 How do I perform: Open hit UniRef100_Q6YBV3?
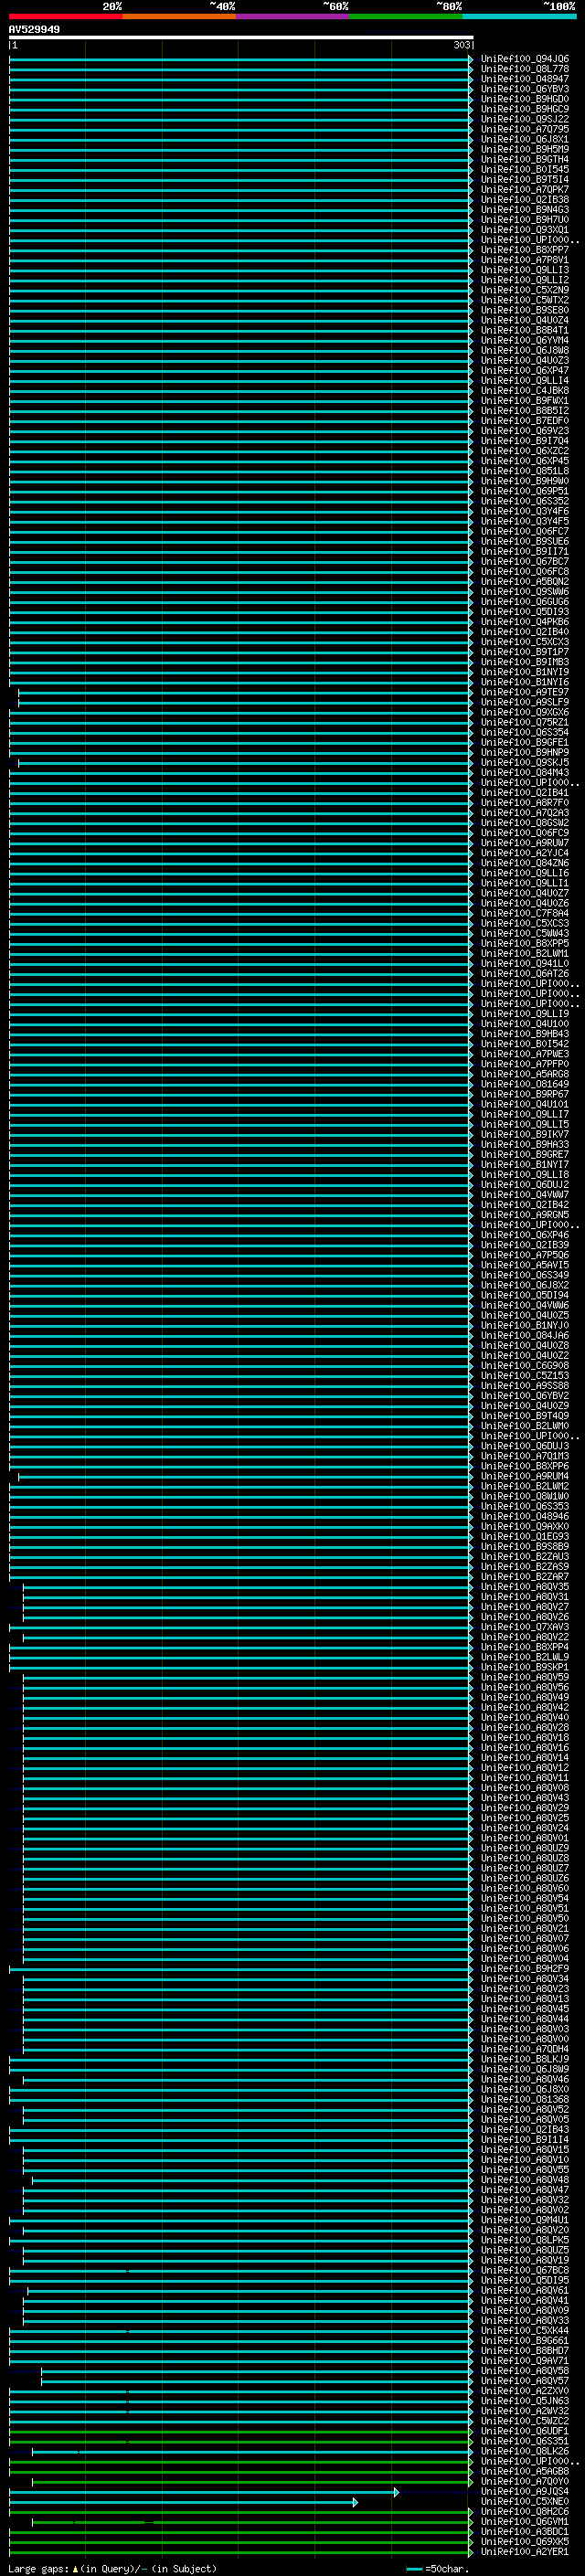click(525, 89)
